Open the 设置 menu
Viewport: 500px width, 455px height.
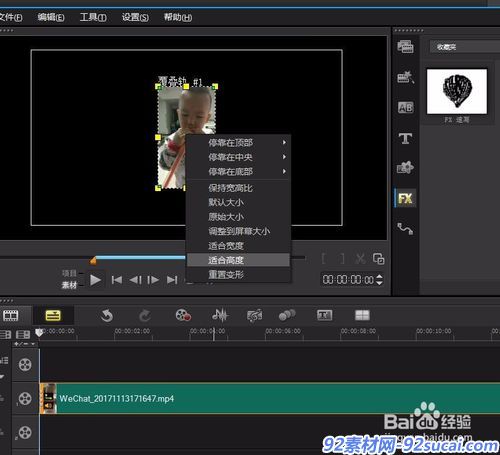coord(135,17)
